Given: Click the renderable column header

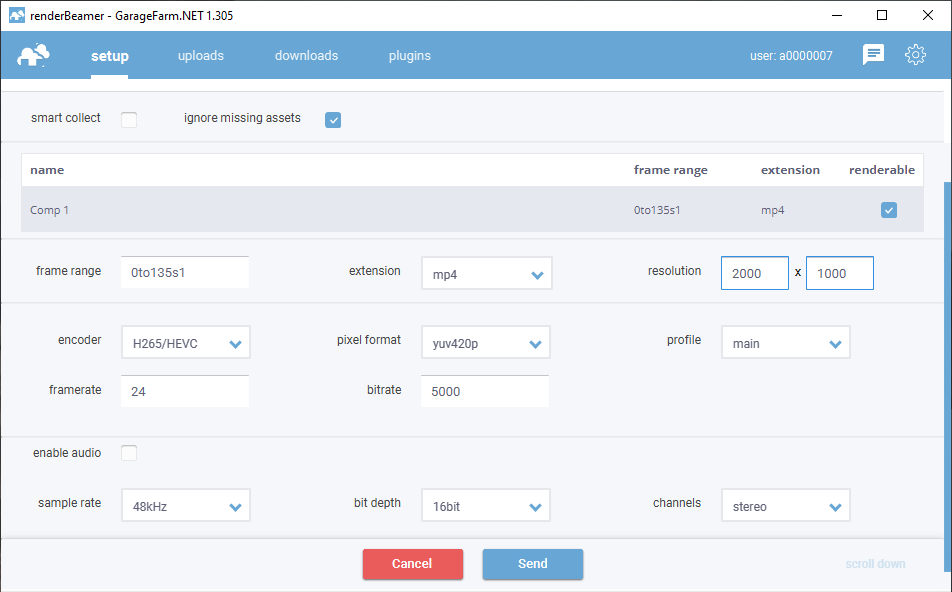Looking at the screenshot, I should point(882,170).
